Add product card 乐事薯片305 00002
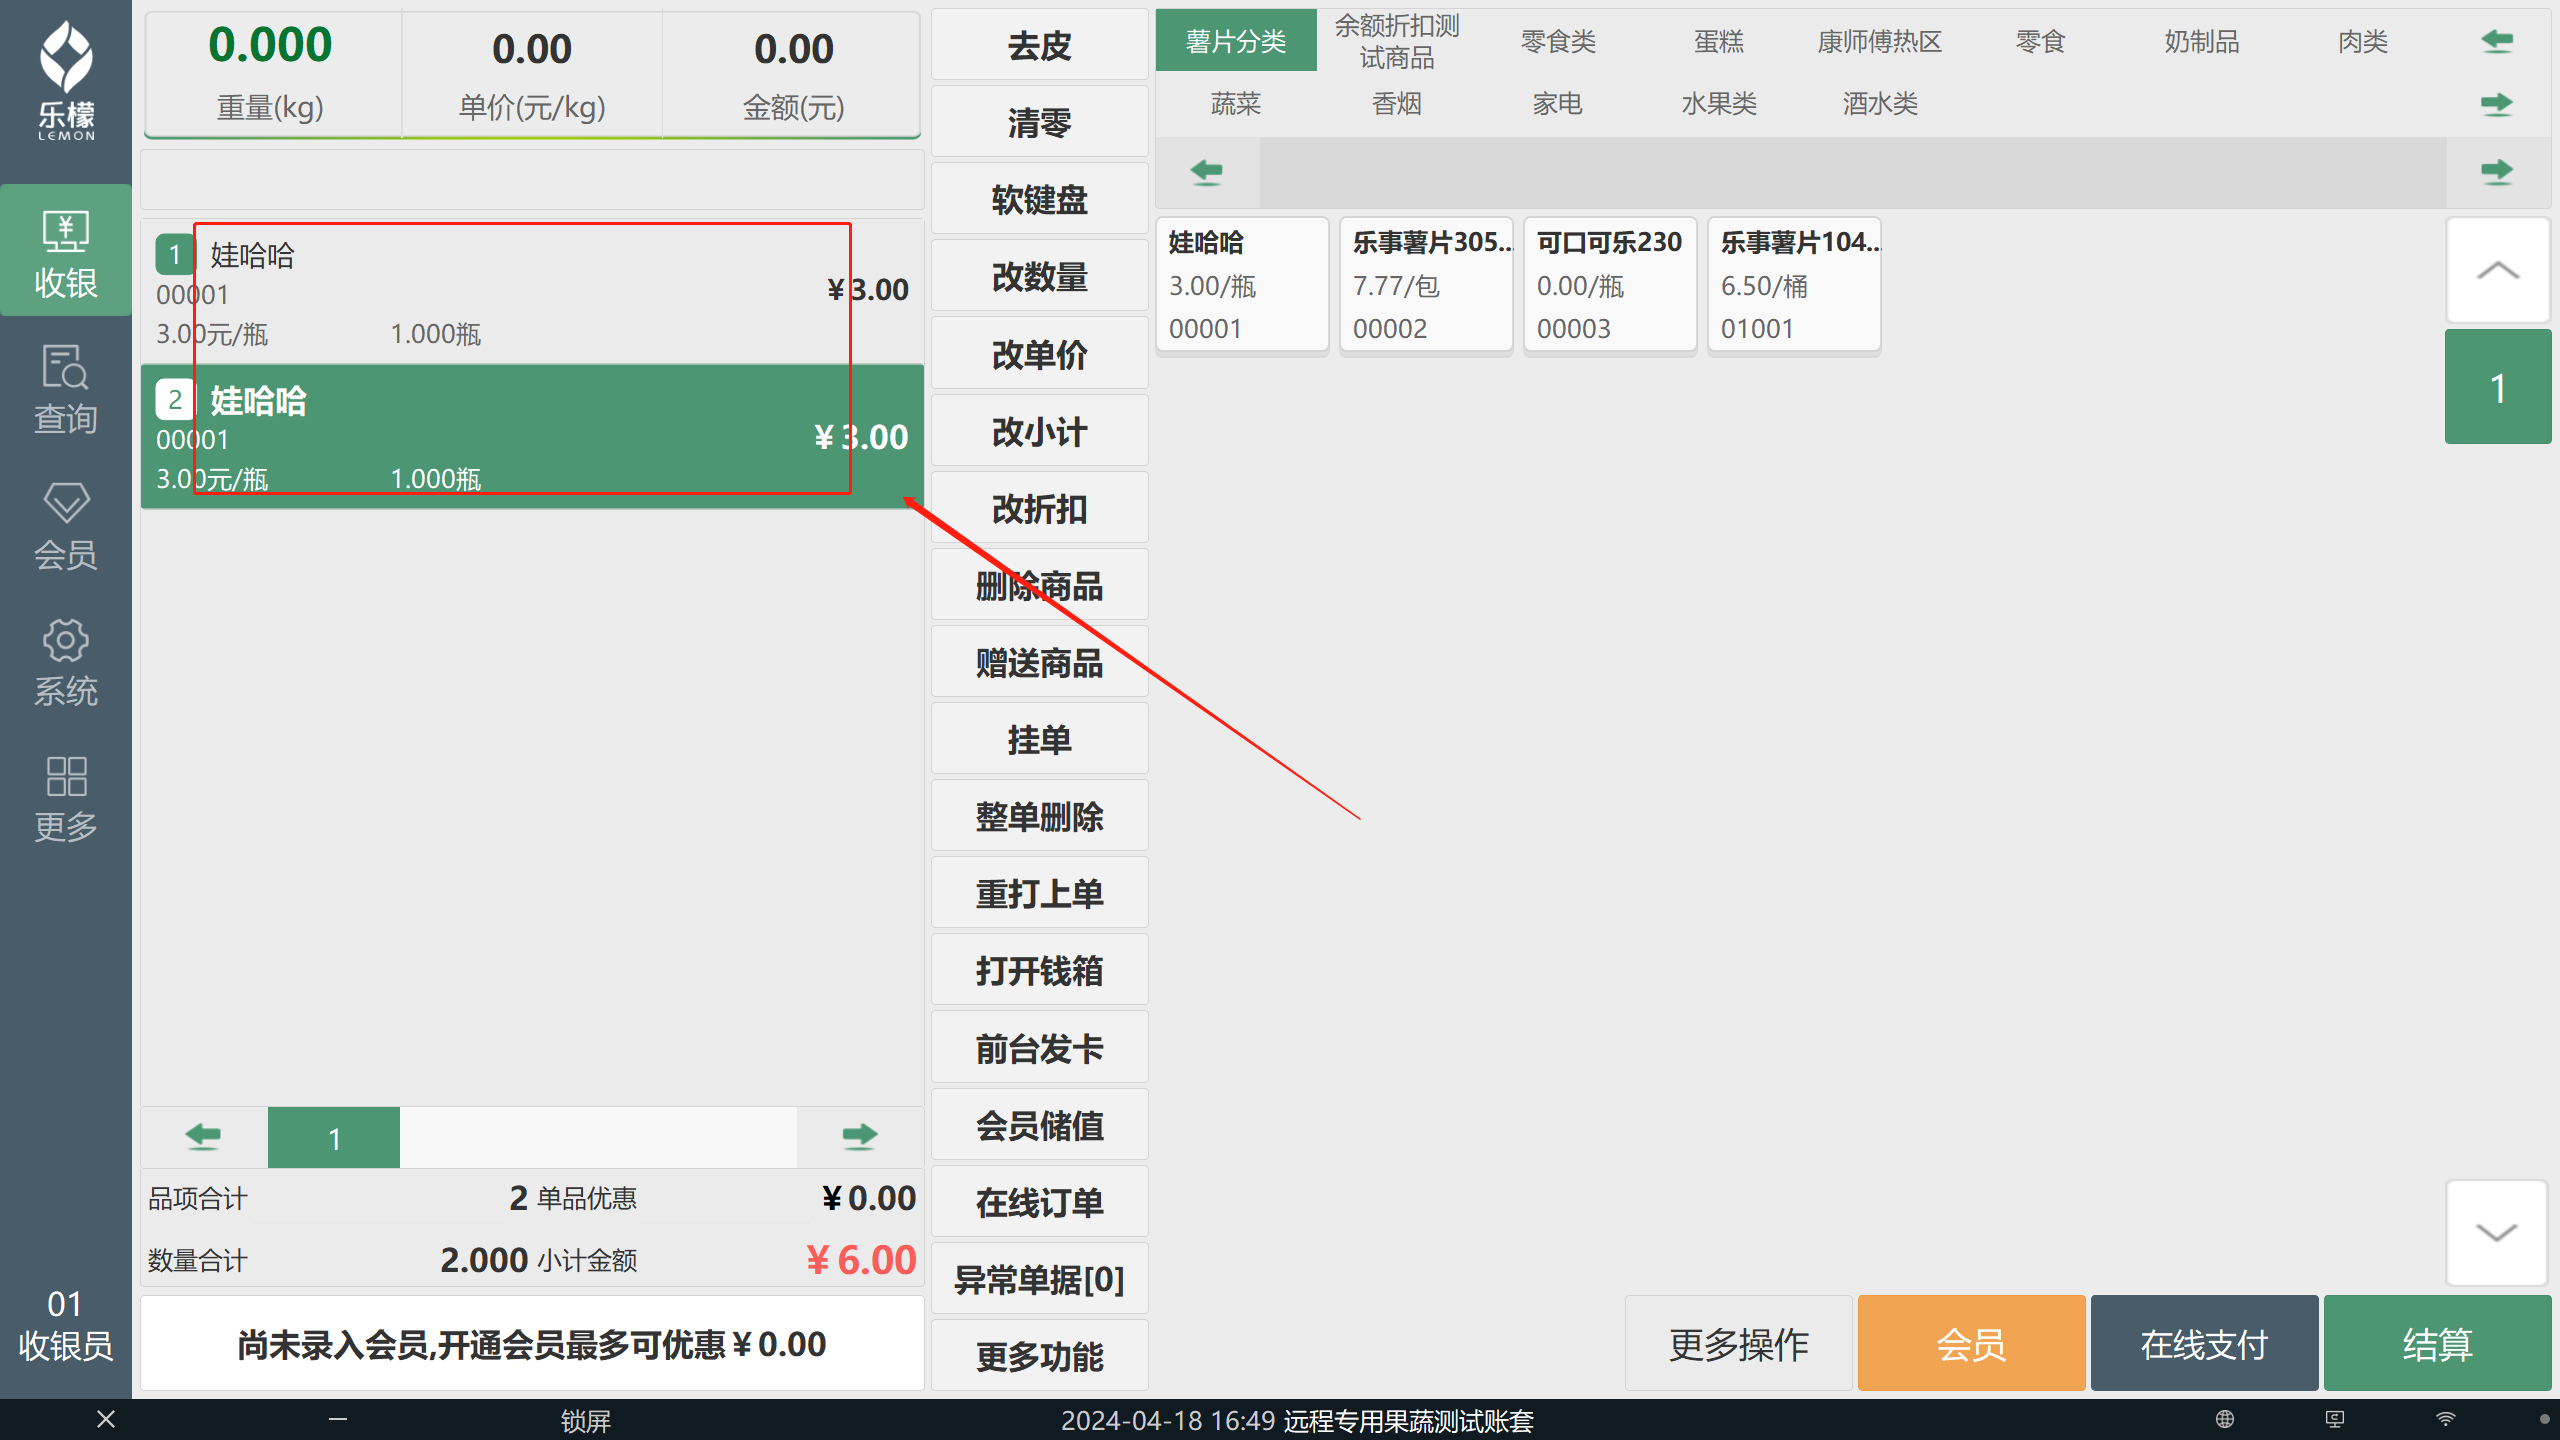The height and width of the screenshot is (1440, 2560). click(x=1427, y=285)
